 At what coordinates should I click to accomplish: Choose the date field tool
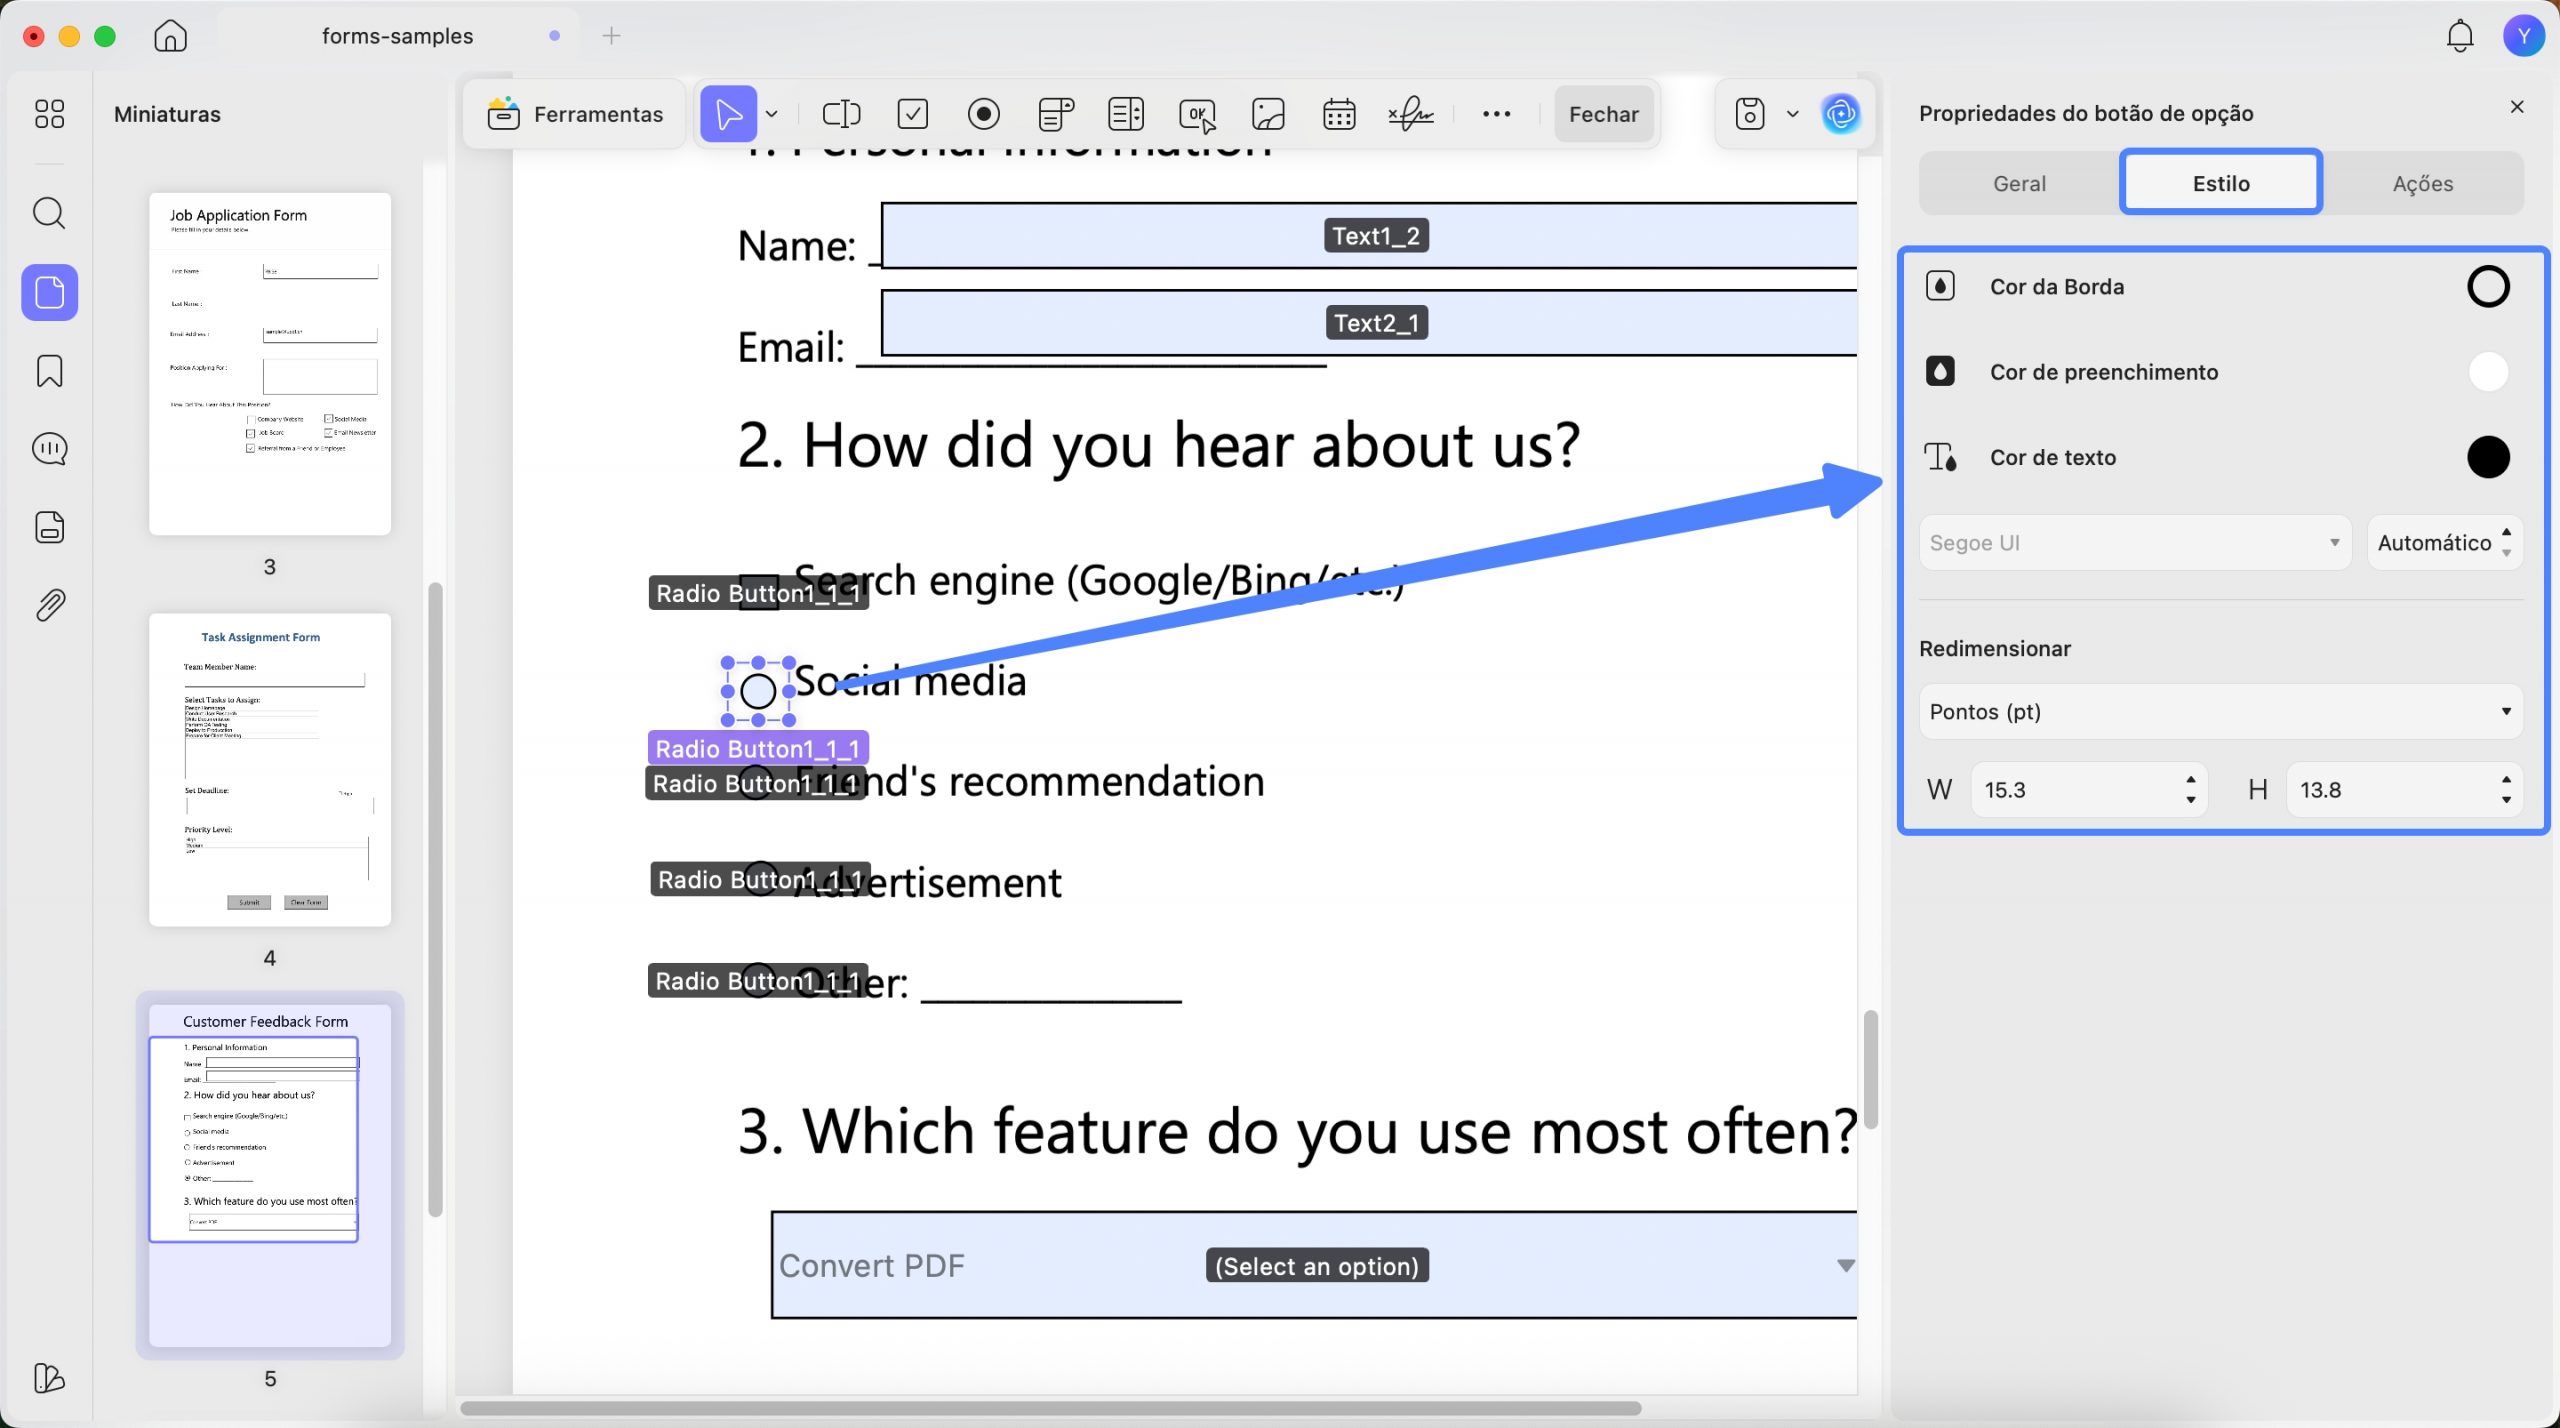pyautogui.click(x=1339, y=114)
